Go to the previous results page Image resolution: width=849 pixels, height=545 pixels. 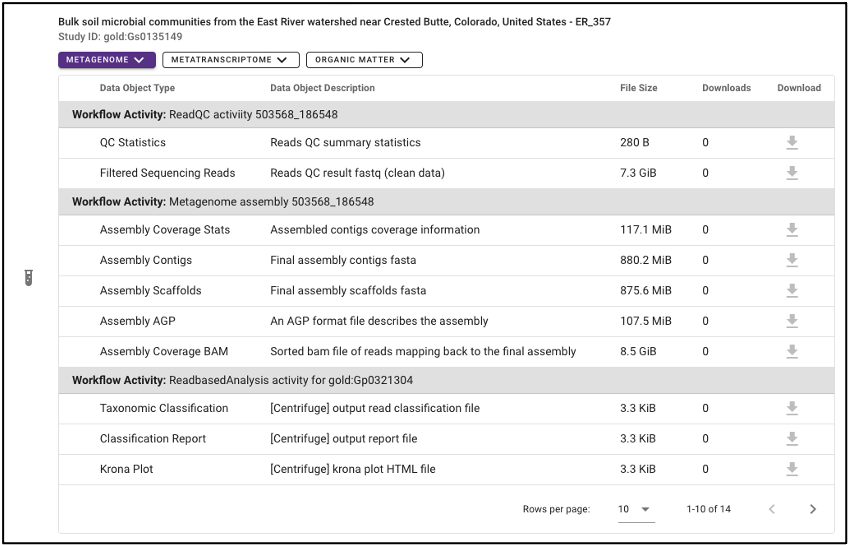[772, 509]
